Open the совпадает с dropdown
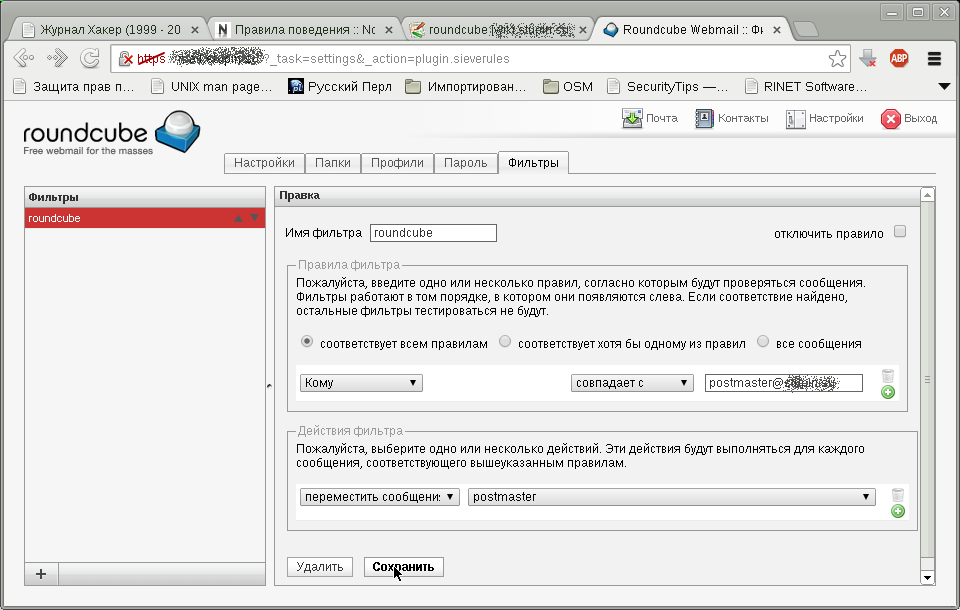 click(x=633, y=382)
